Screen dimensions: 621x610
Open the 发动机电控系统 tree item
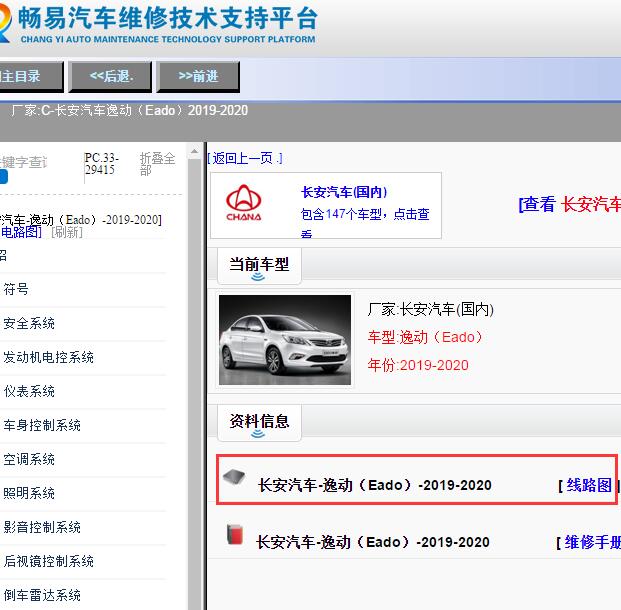pyautogui.click(x=48, y=357)
